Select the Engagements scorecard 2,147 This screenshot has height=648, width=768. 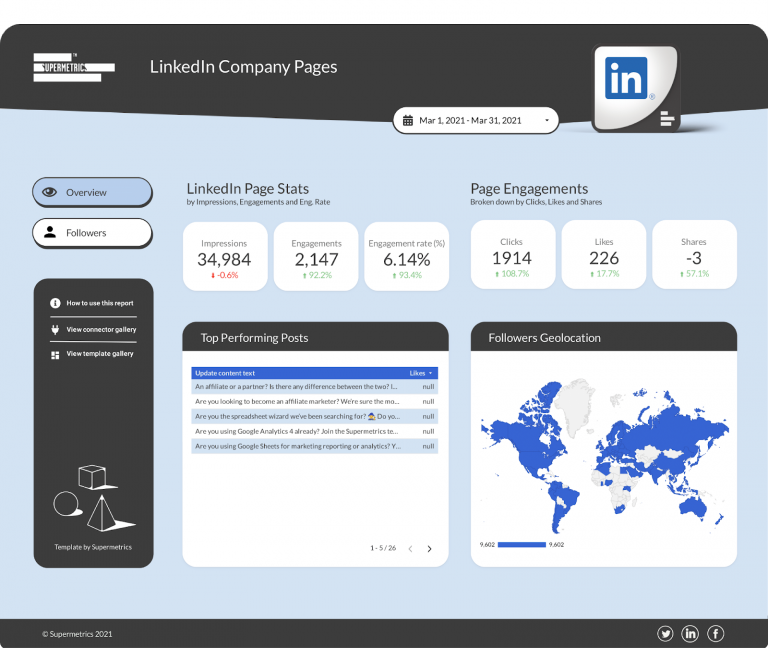[316, 256]
